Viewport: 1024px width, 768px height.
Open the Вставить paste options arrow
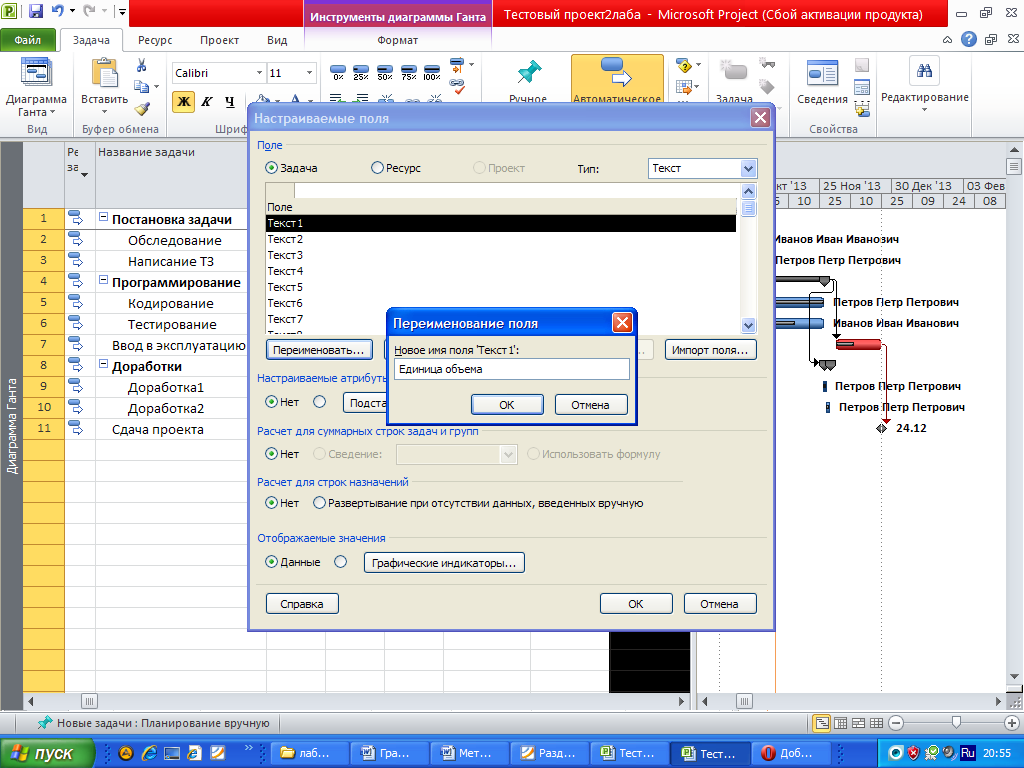point(104,112)
